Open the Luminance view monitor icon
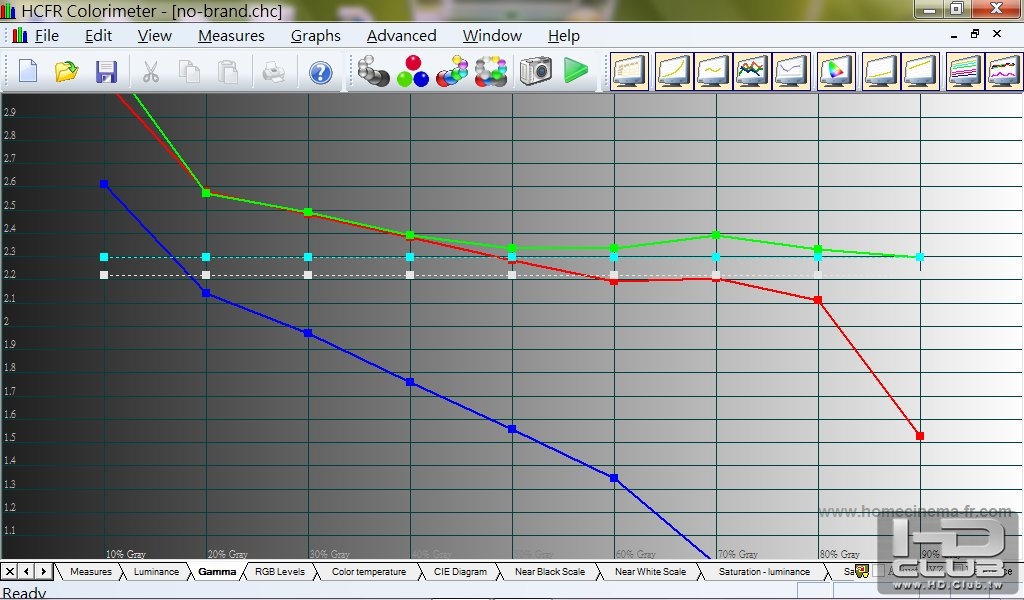The image size is (1024, 600). coord(673,71)
